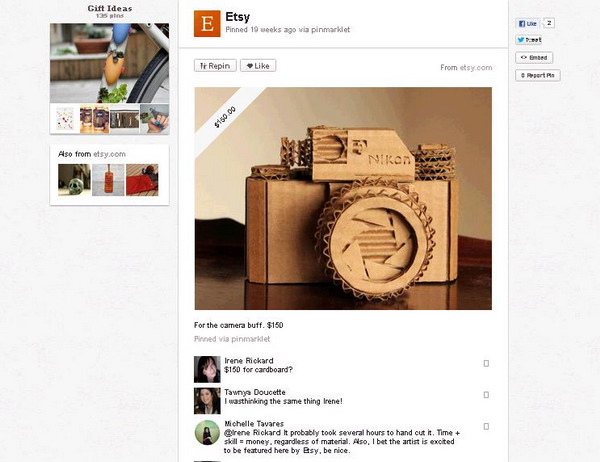This screenshot has width=600, height=462.
Task: Open Michelle Tavares's round avatar
Action: tap(207, 433)
